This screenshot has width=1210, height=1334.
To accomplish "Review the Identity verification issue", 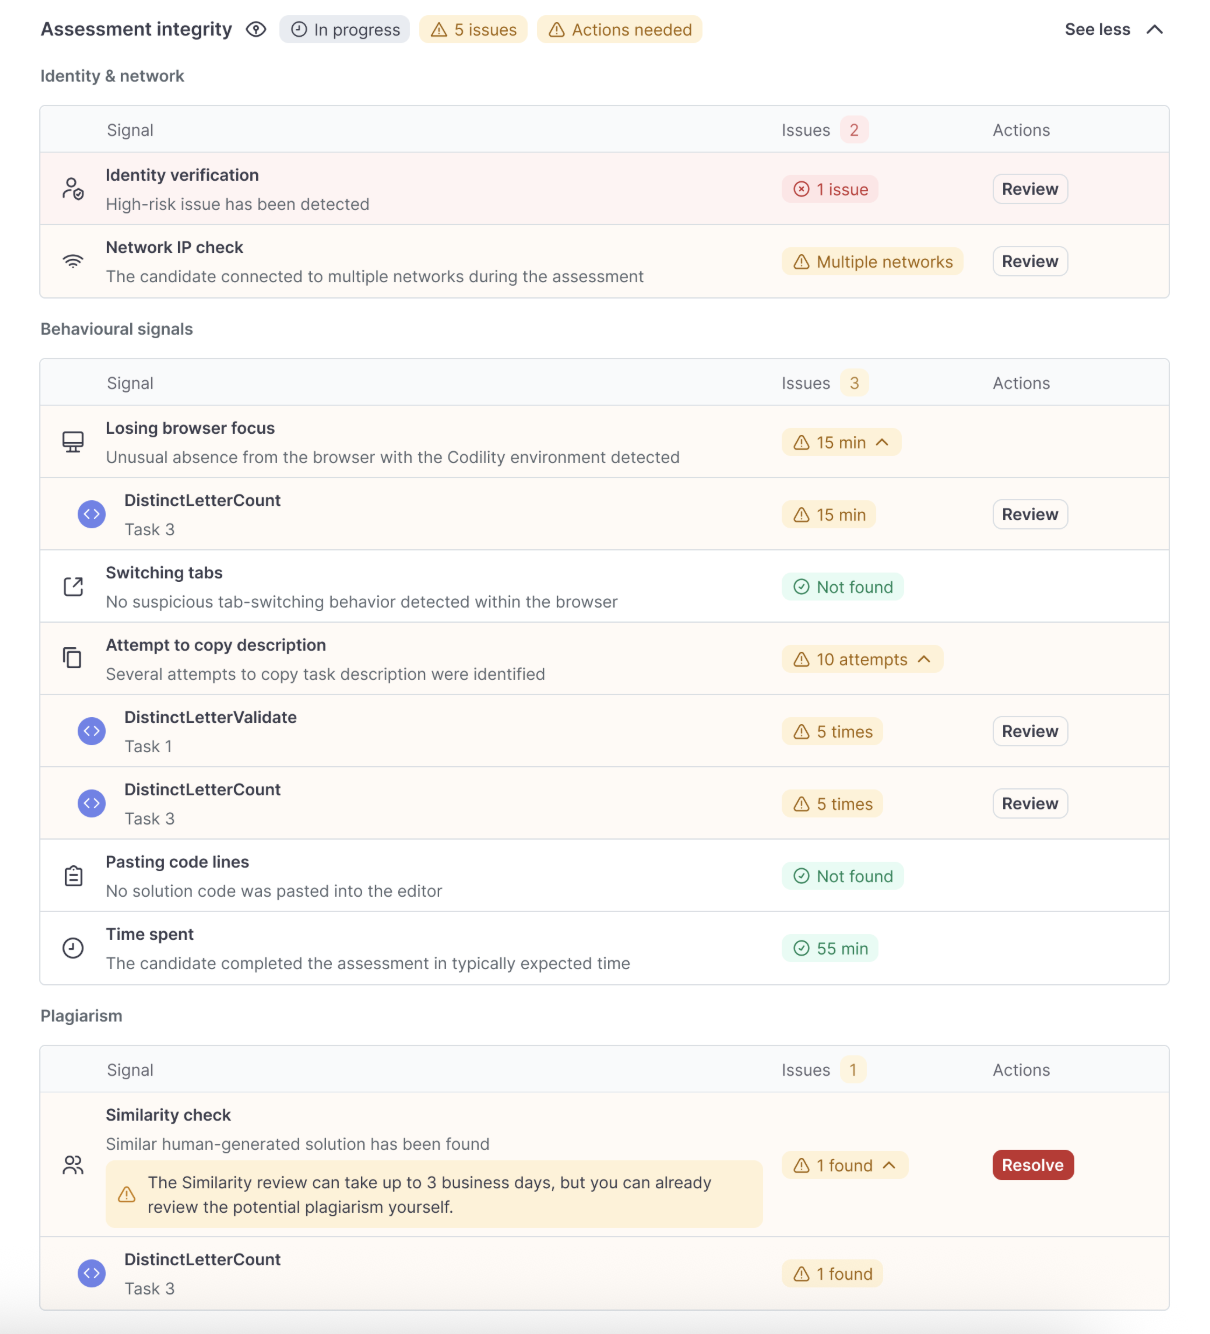I will tap(1029, 189).
